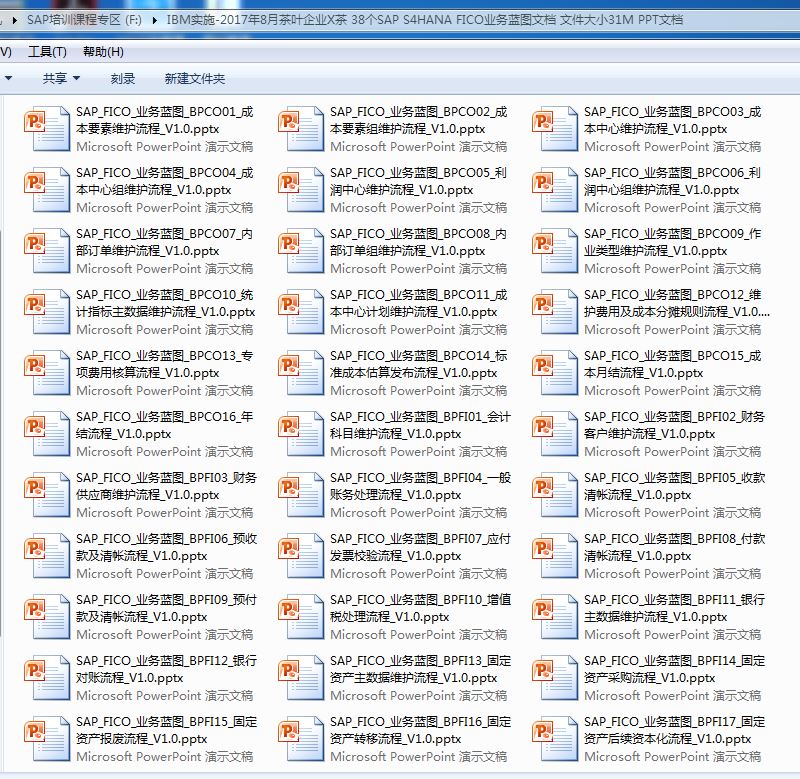Click file name text BPFI01_会计科目维护流程
800x779 pixels.
pyautogui.click(x=420, y=425)
